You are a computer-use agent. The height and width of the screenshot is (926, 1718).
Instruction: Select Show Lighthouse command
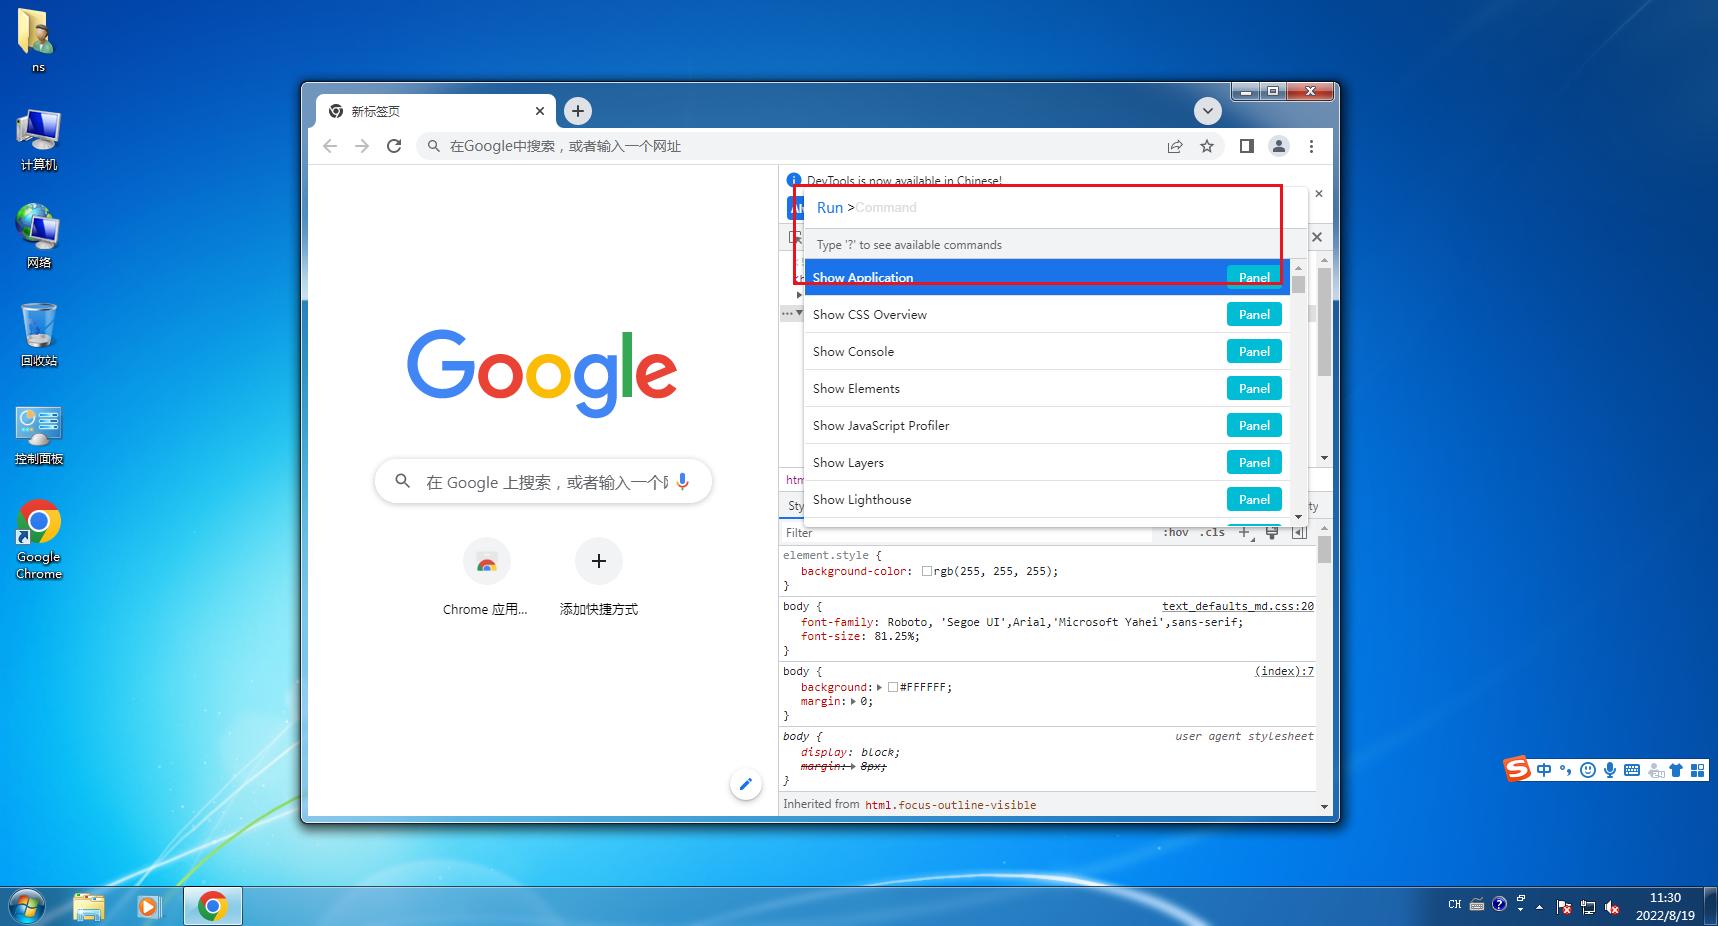(x=1047, y=499)
